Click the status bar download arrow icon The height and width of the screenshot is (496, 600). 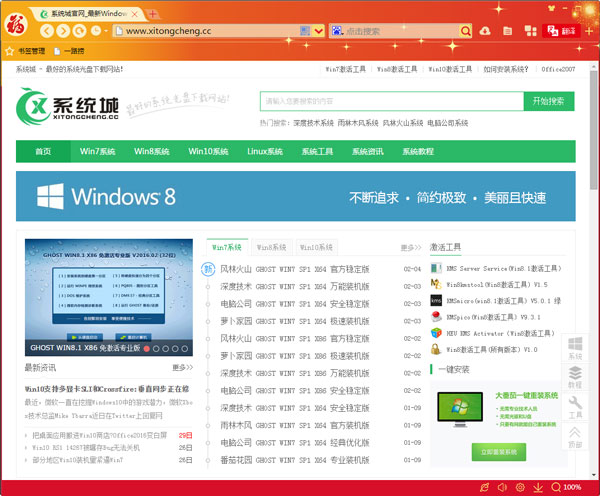coord(538,487)
